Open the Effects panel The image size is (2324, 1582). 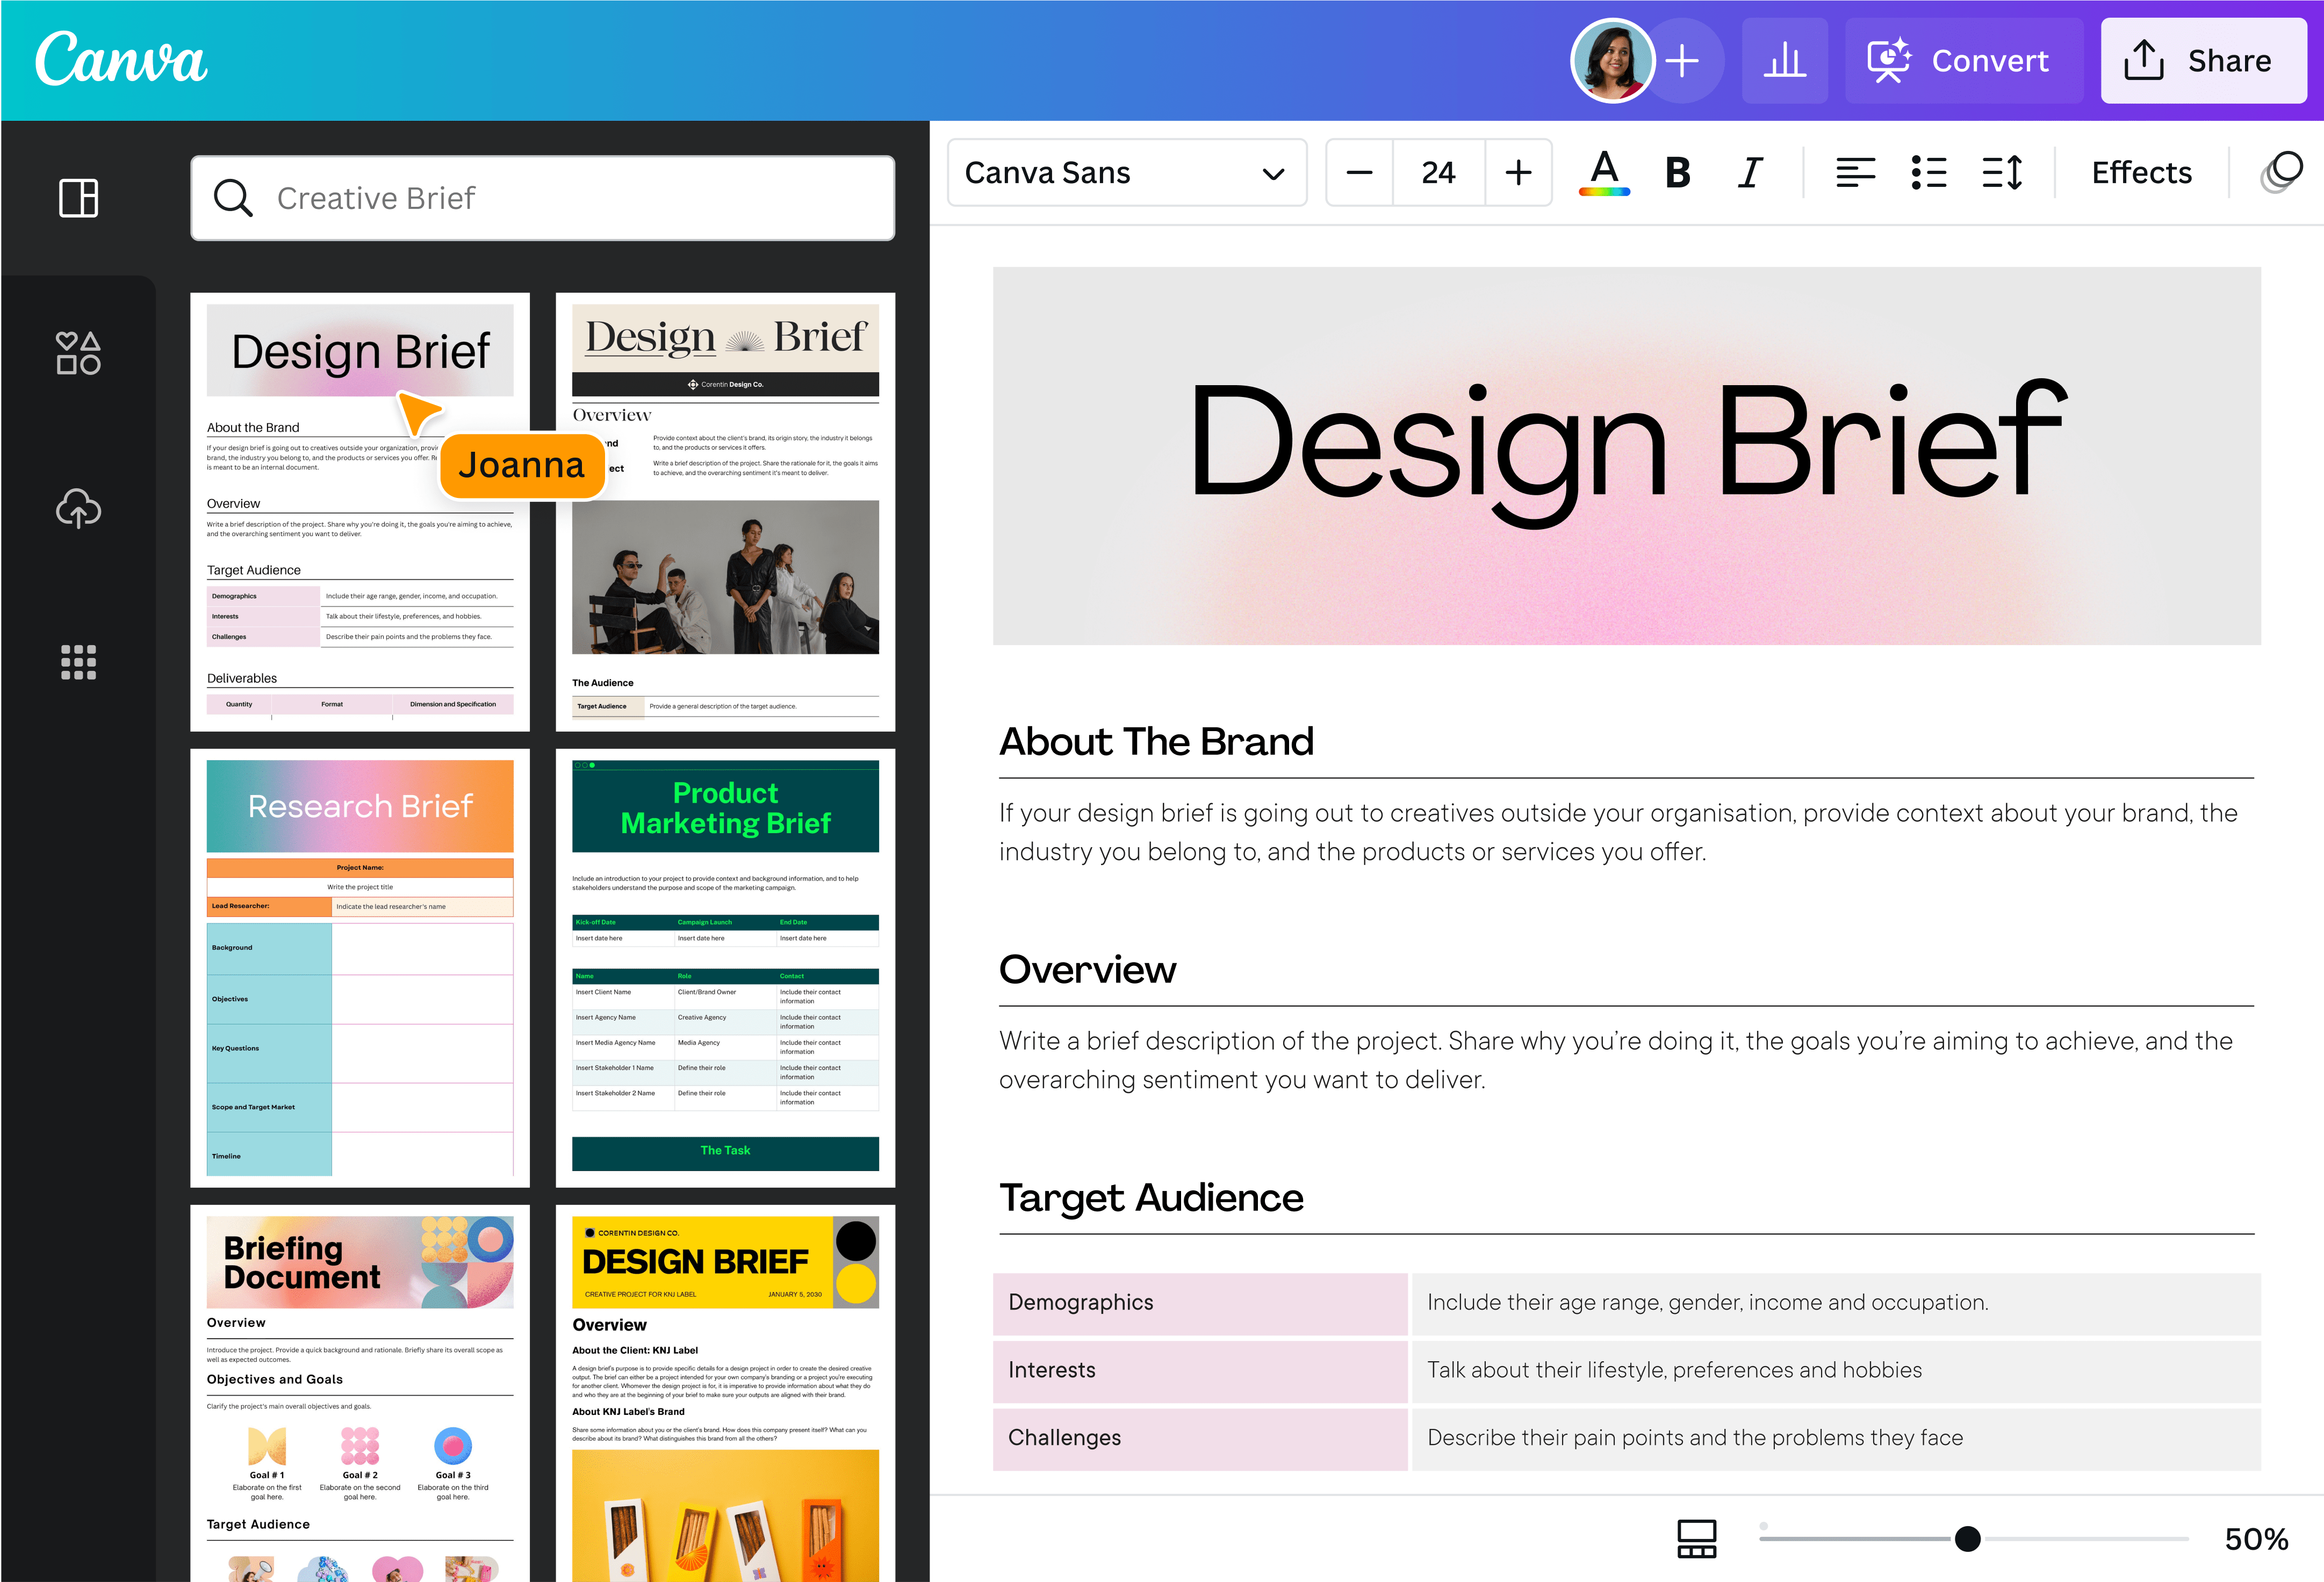coord(2141,172)
